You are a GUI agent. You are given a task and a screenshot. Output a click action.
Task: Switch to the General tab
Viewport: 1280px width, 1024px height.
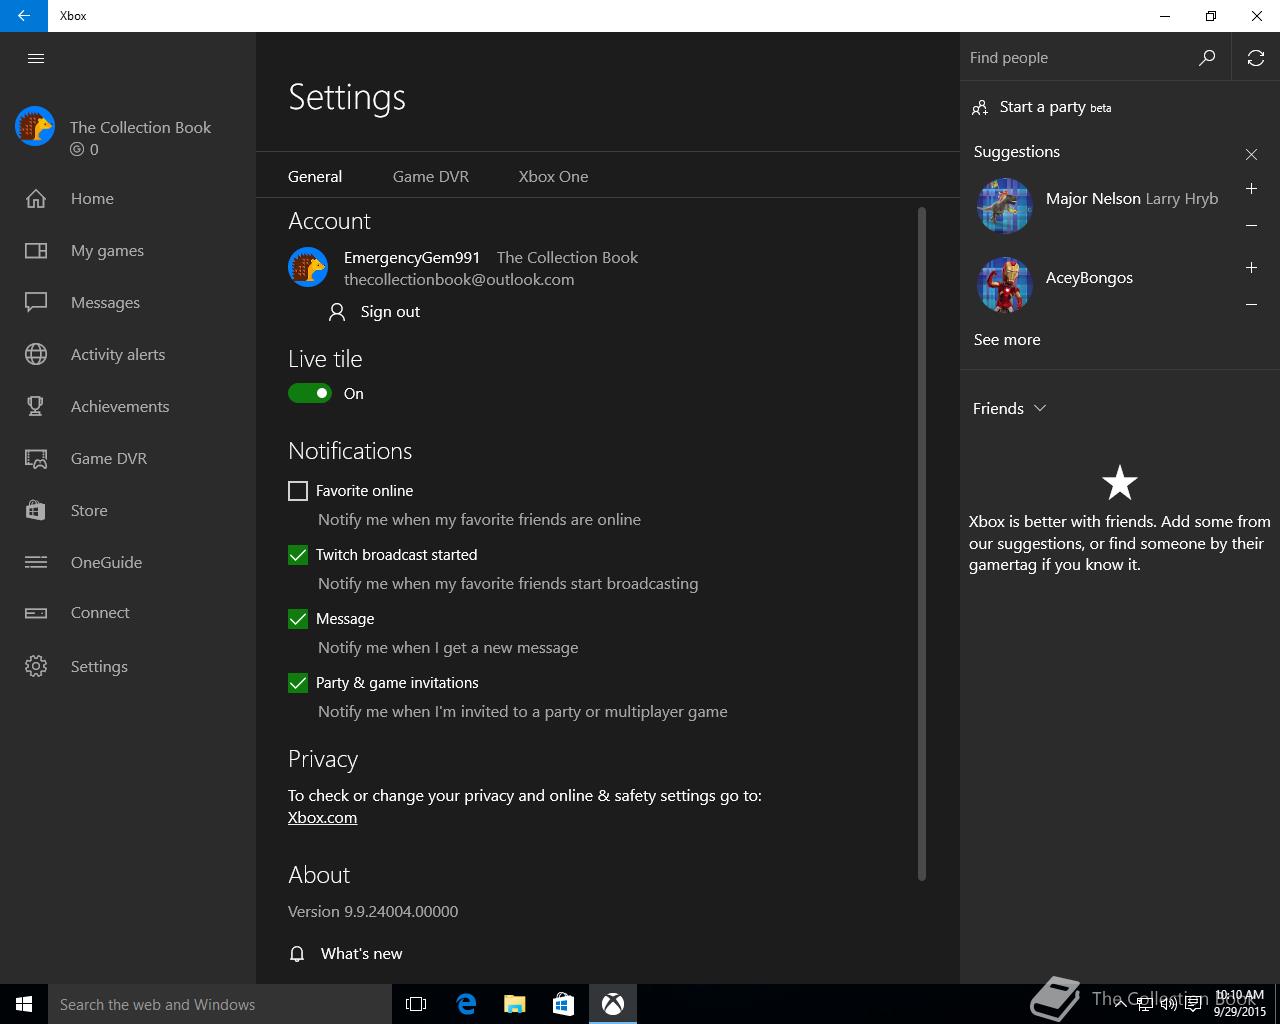click(x=315, y=177)
